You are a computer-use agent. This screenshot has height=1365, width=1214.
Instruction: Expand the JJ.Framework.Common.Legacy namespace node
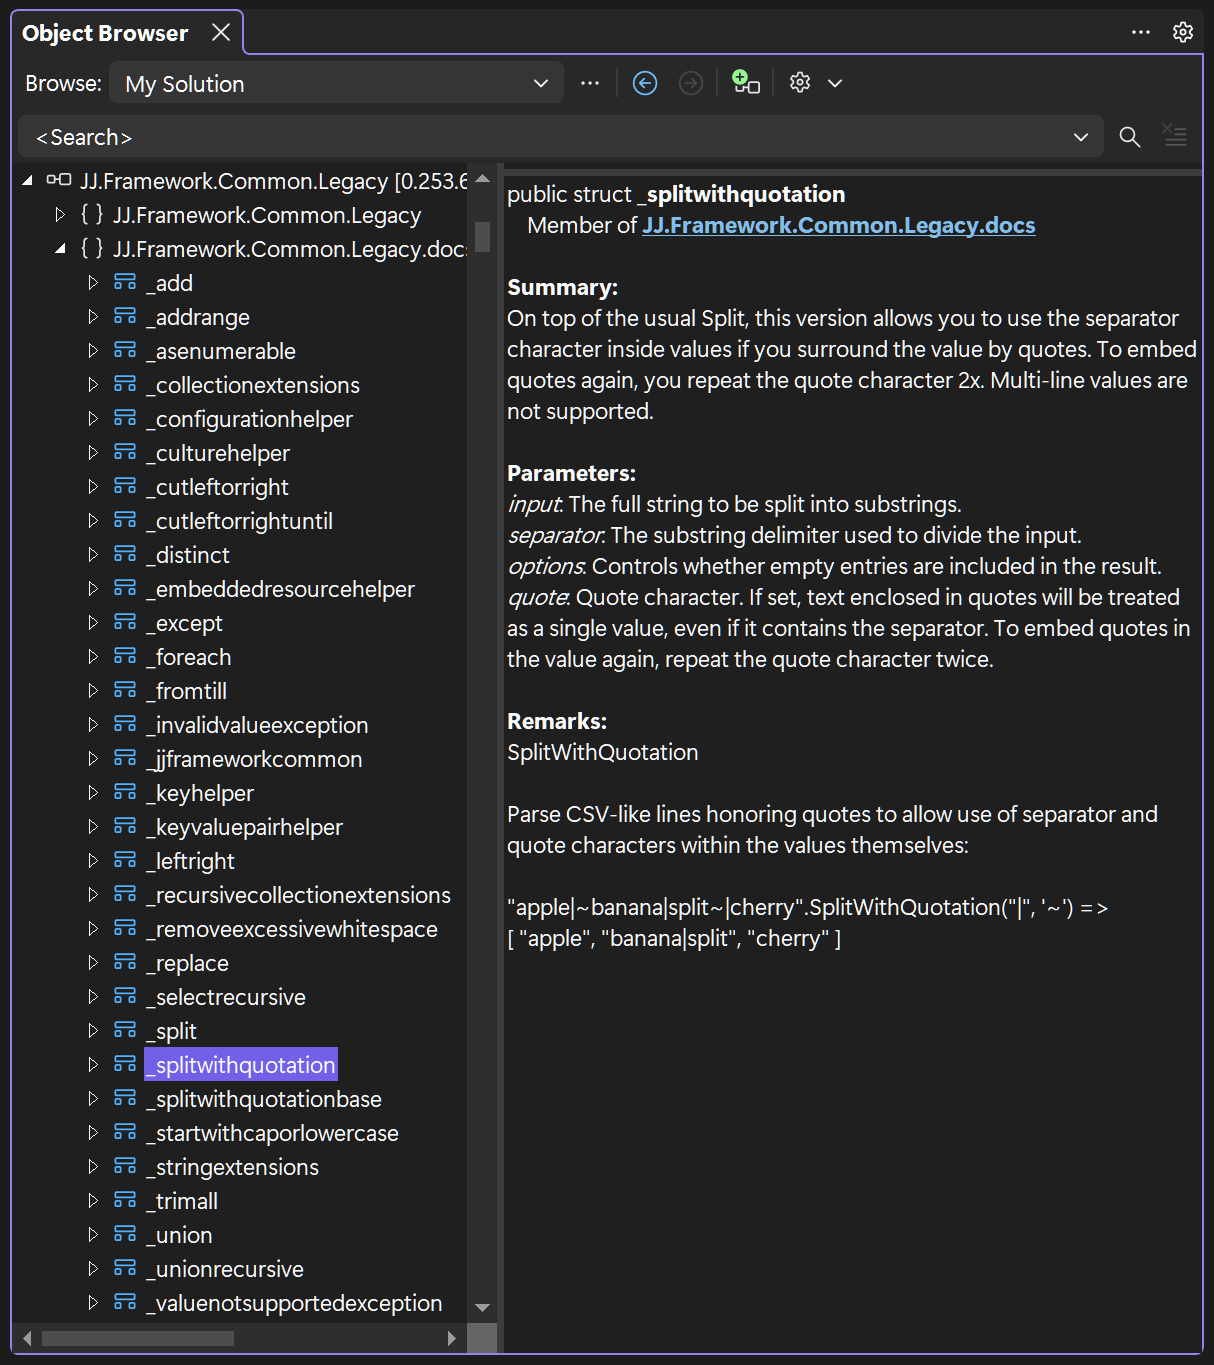[x=60, y=215]
